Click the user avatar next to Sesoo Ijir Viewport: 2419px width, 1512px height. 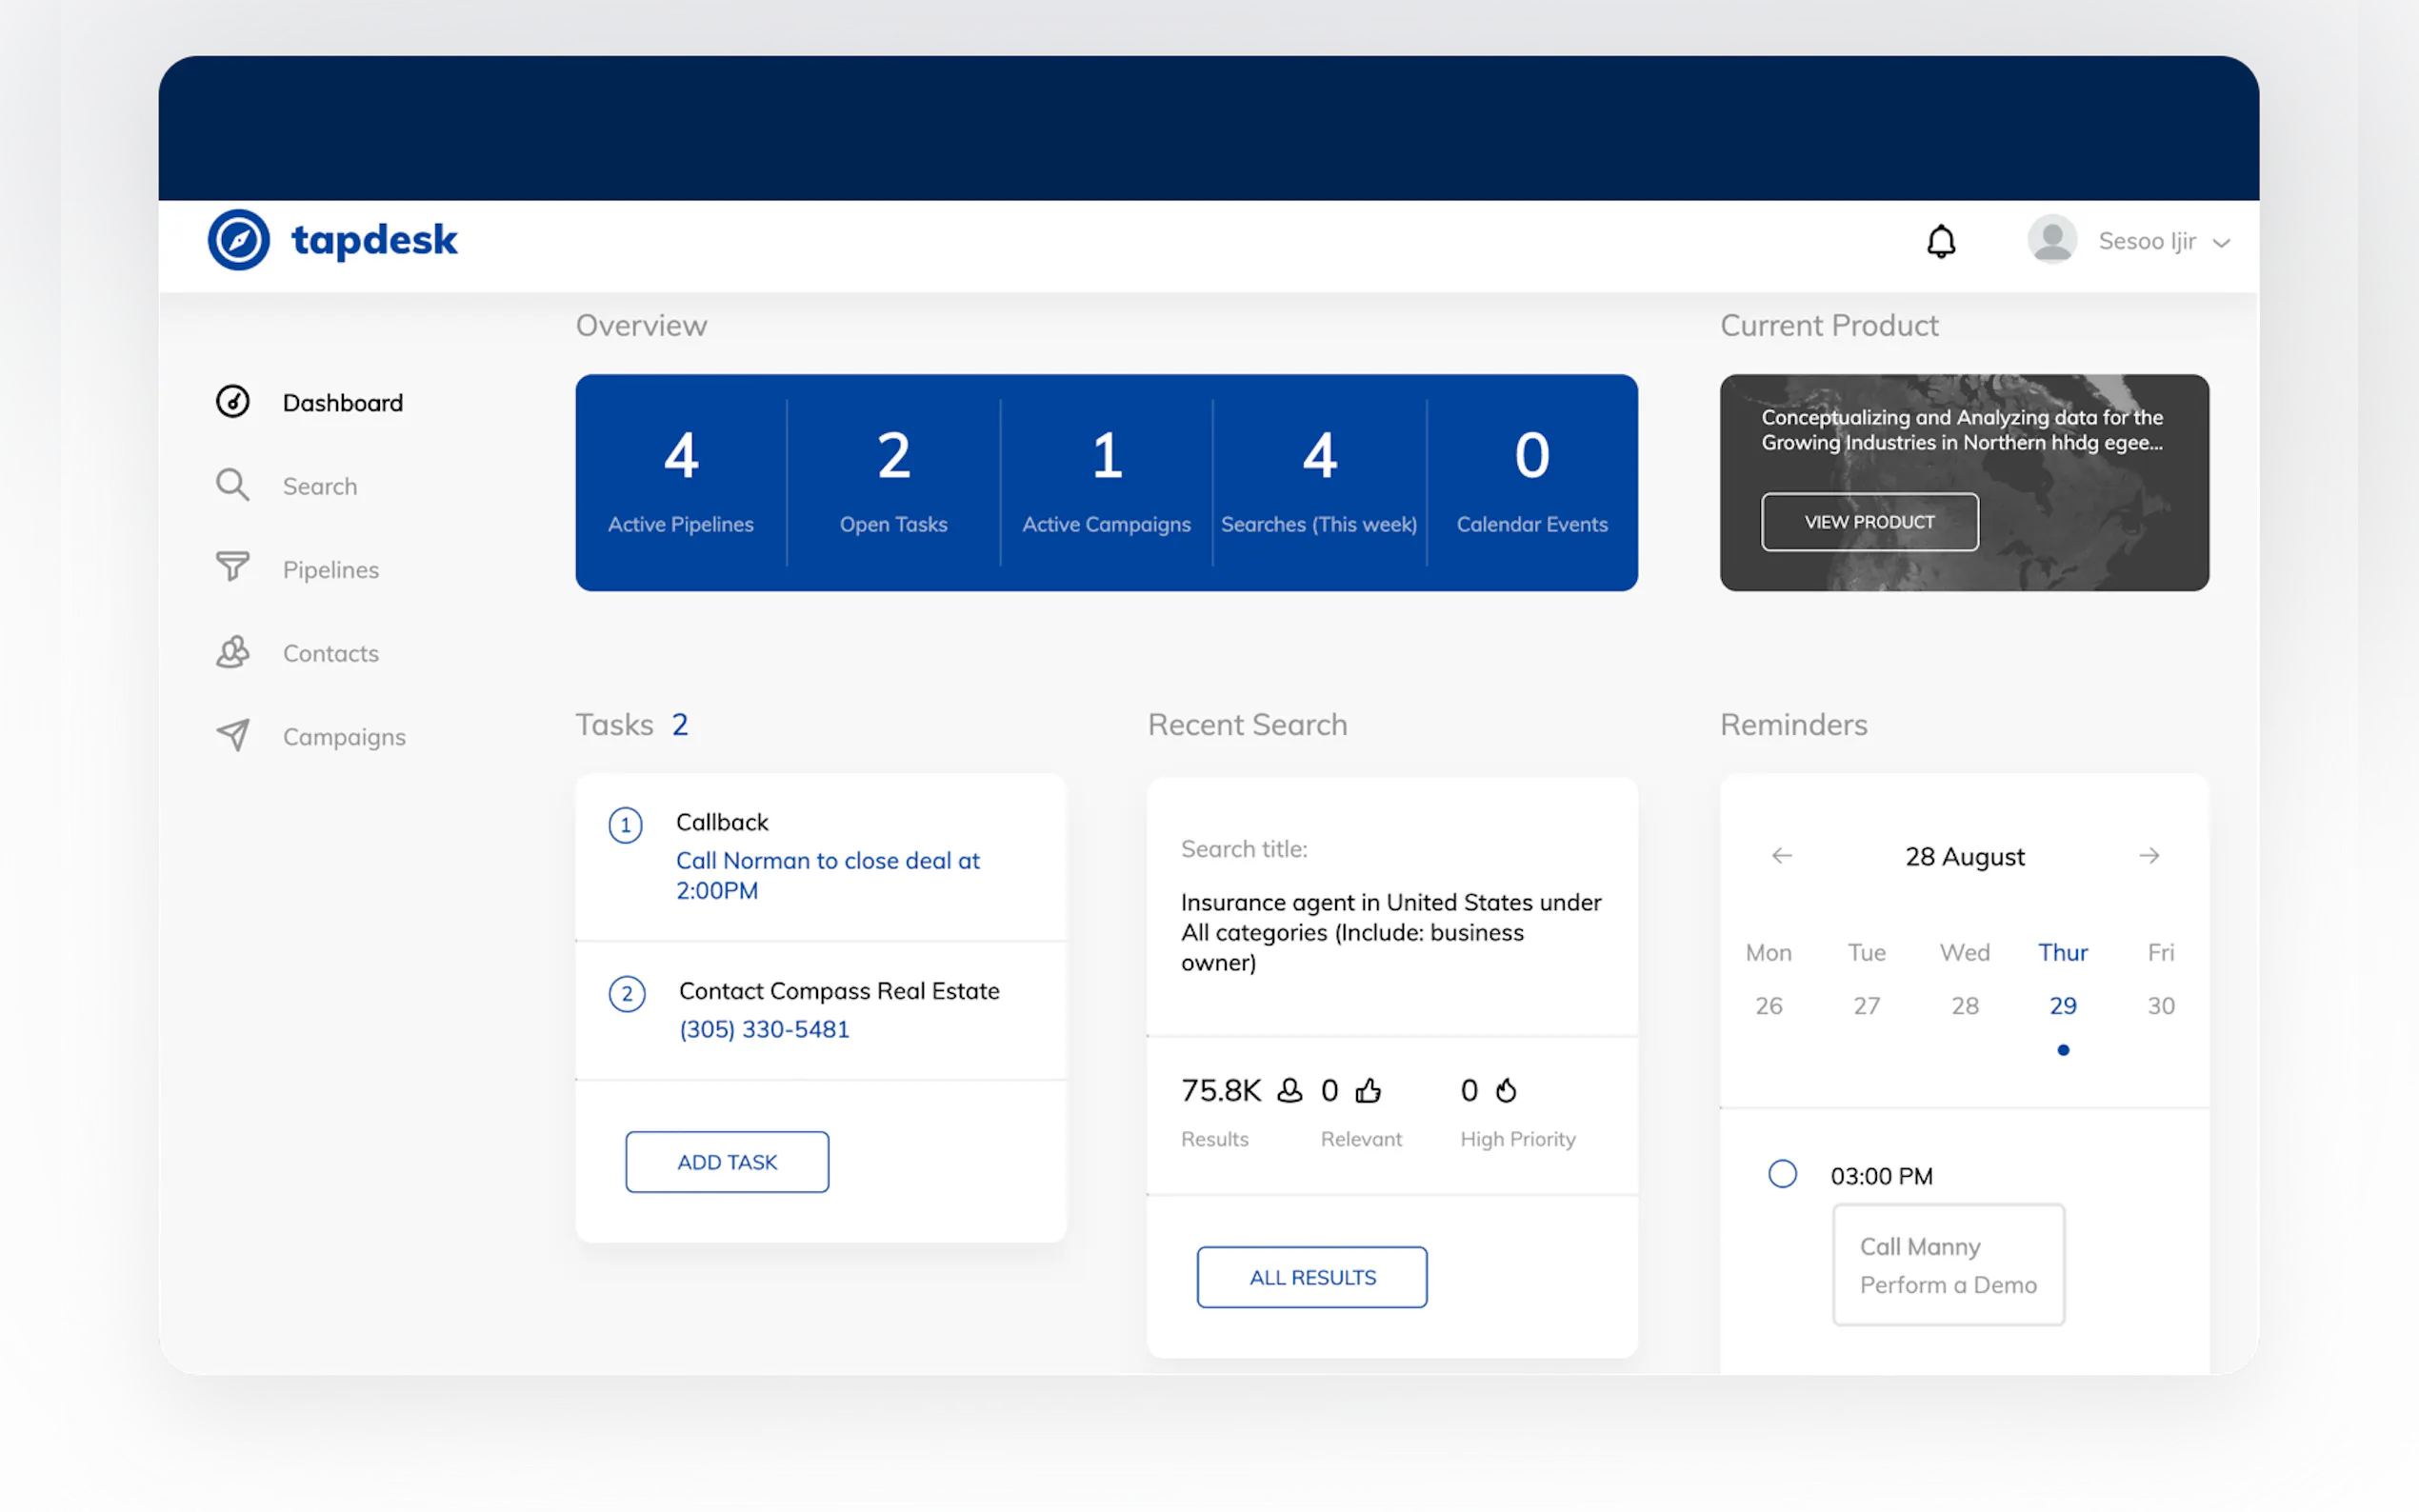[x=2053, y=240]
